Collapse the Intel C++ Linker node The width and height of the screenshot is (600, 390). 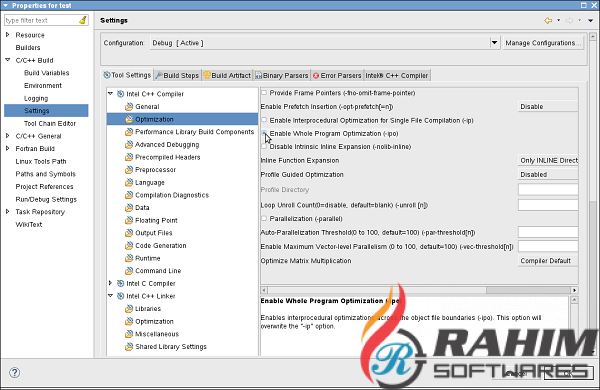tap(110, 296)
